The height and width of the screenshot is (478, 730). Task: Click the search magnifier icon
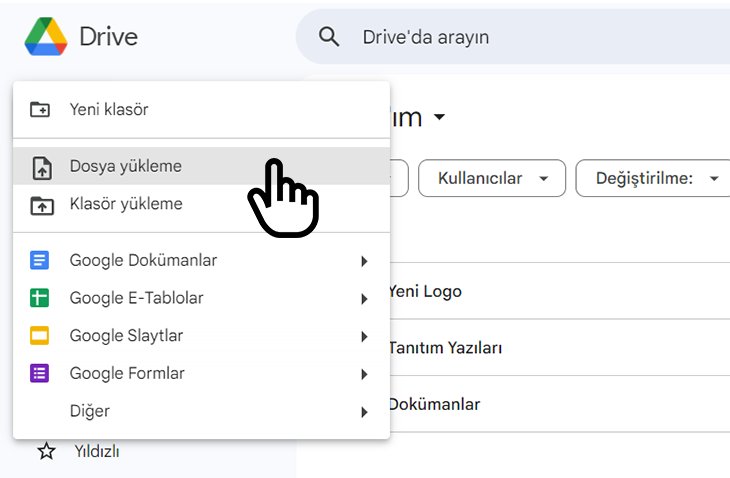329,36
